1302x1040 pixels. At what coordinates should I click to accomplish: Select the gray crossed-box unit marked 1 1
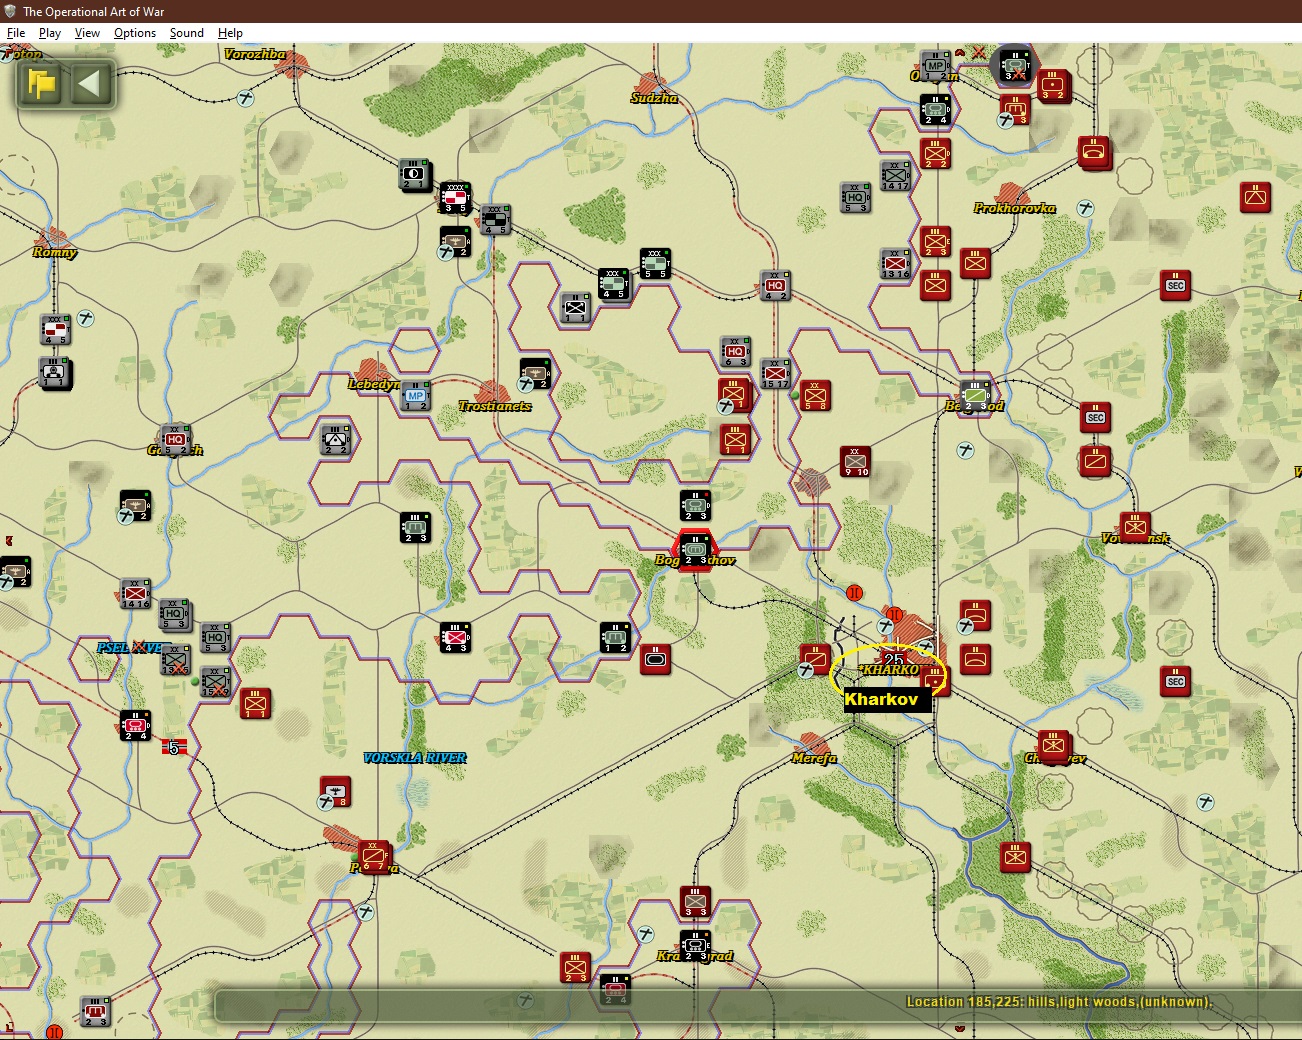(x=575, y=308)
